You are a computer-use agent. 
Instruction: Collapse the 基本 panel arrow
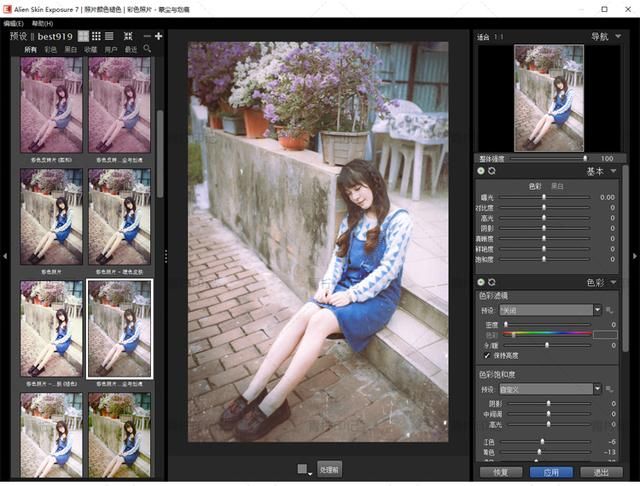(613, 171)
